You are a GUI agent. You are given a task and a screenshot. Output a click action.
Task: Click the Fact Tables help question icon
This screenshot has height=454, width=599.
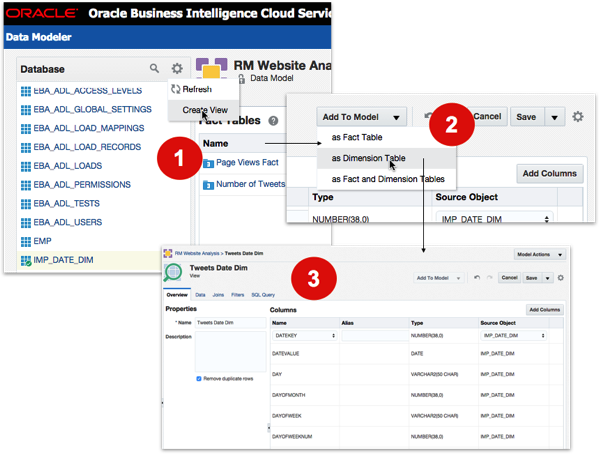pyautogui.click(x=273, y=121)
